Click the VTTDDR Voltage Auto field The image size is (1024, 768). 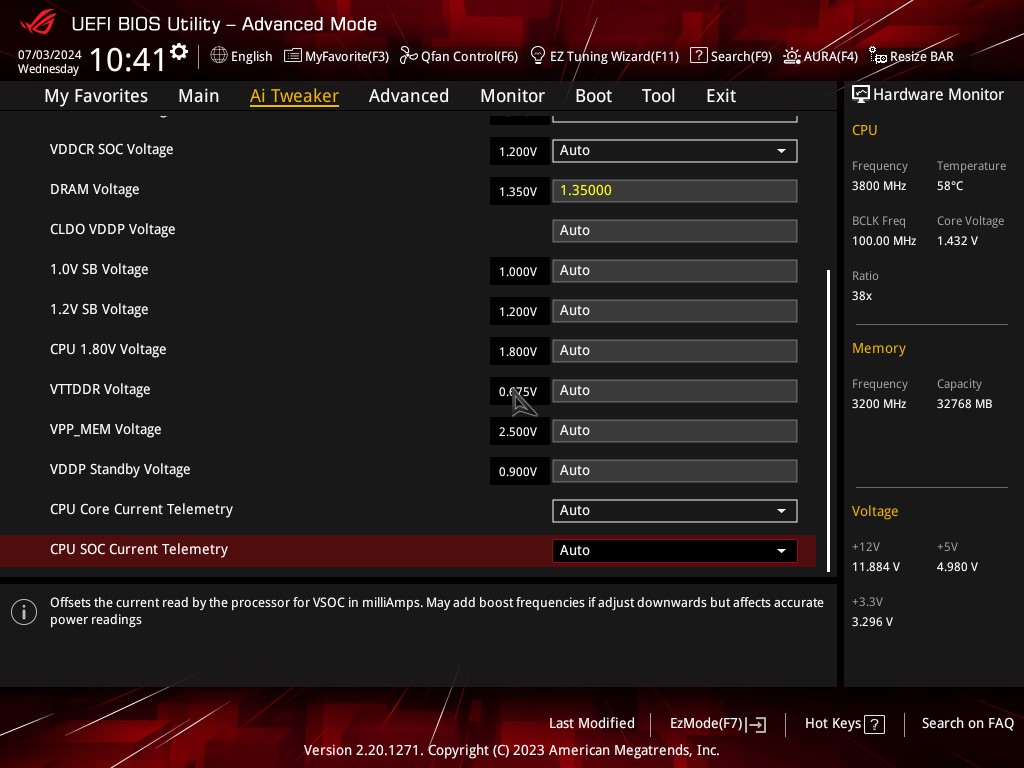coord(675,391)
